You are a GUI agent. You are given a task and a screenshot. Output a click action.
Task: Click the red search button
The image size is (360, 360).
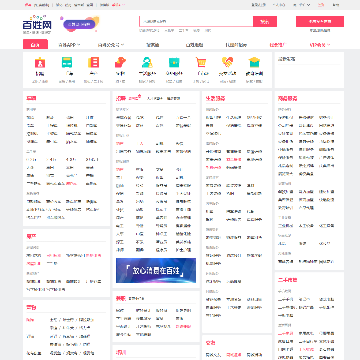click(x=265, y=22)
